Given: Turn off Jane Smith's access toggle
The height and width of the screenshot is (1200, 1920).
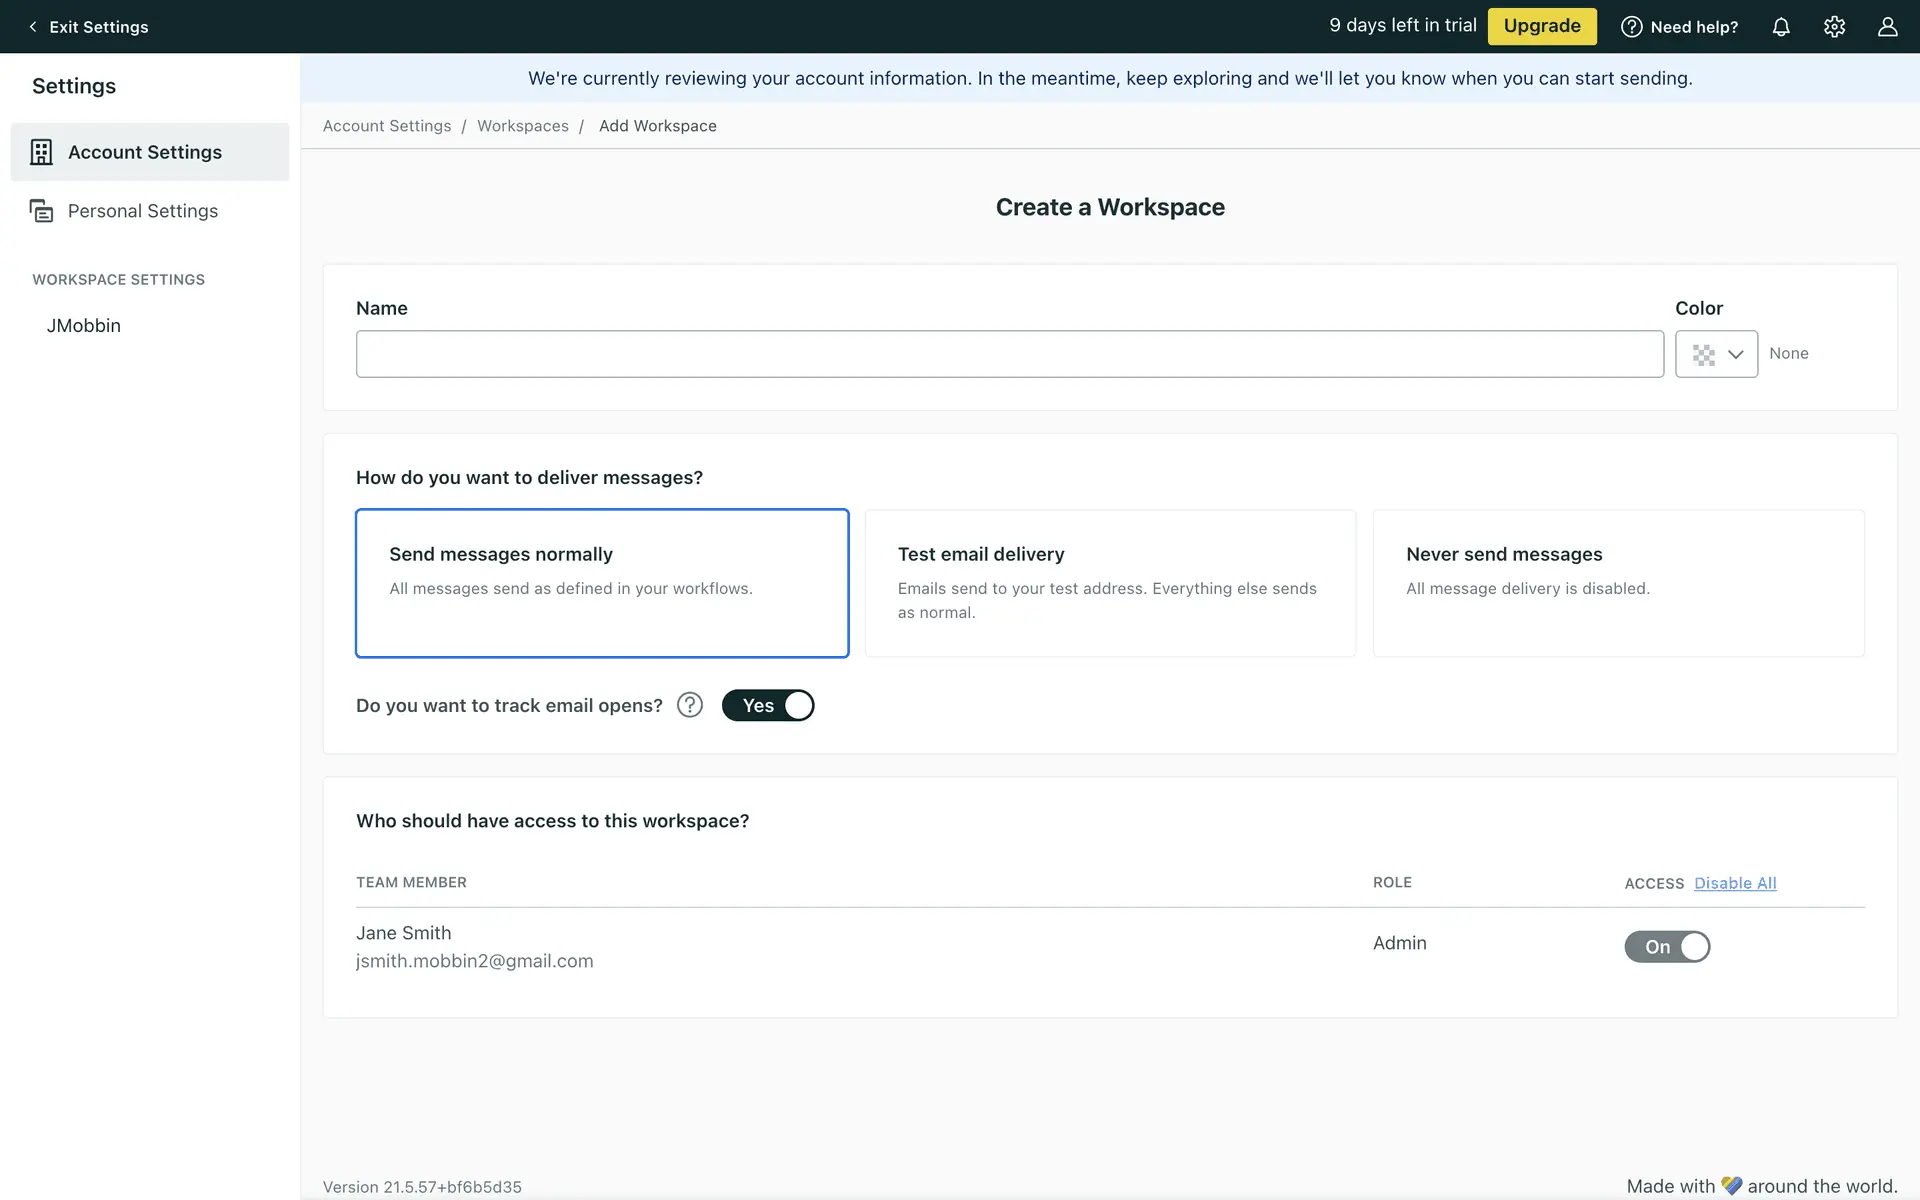Looking at the screenshot, I should 1667,946.
